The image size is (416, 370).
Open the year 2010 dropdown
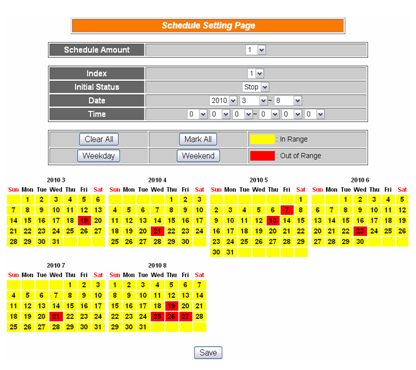(223, 101)
